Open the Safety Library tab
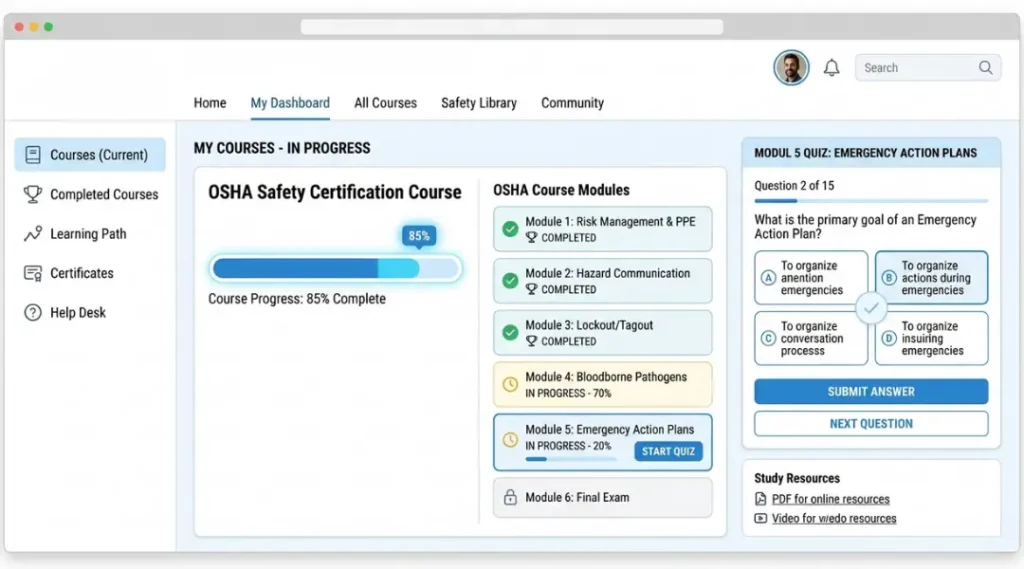The width and height of the screenshot is (1024, 569). (x=479, y=103)
